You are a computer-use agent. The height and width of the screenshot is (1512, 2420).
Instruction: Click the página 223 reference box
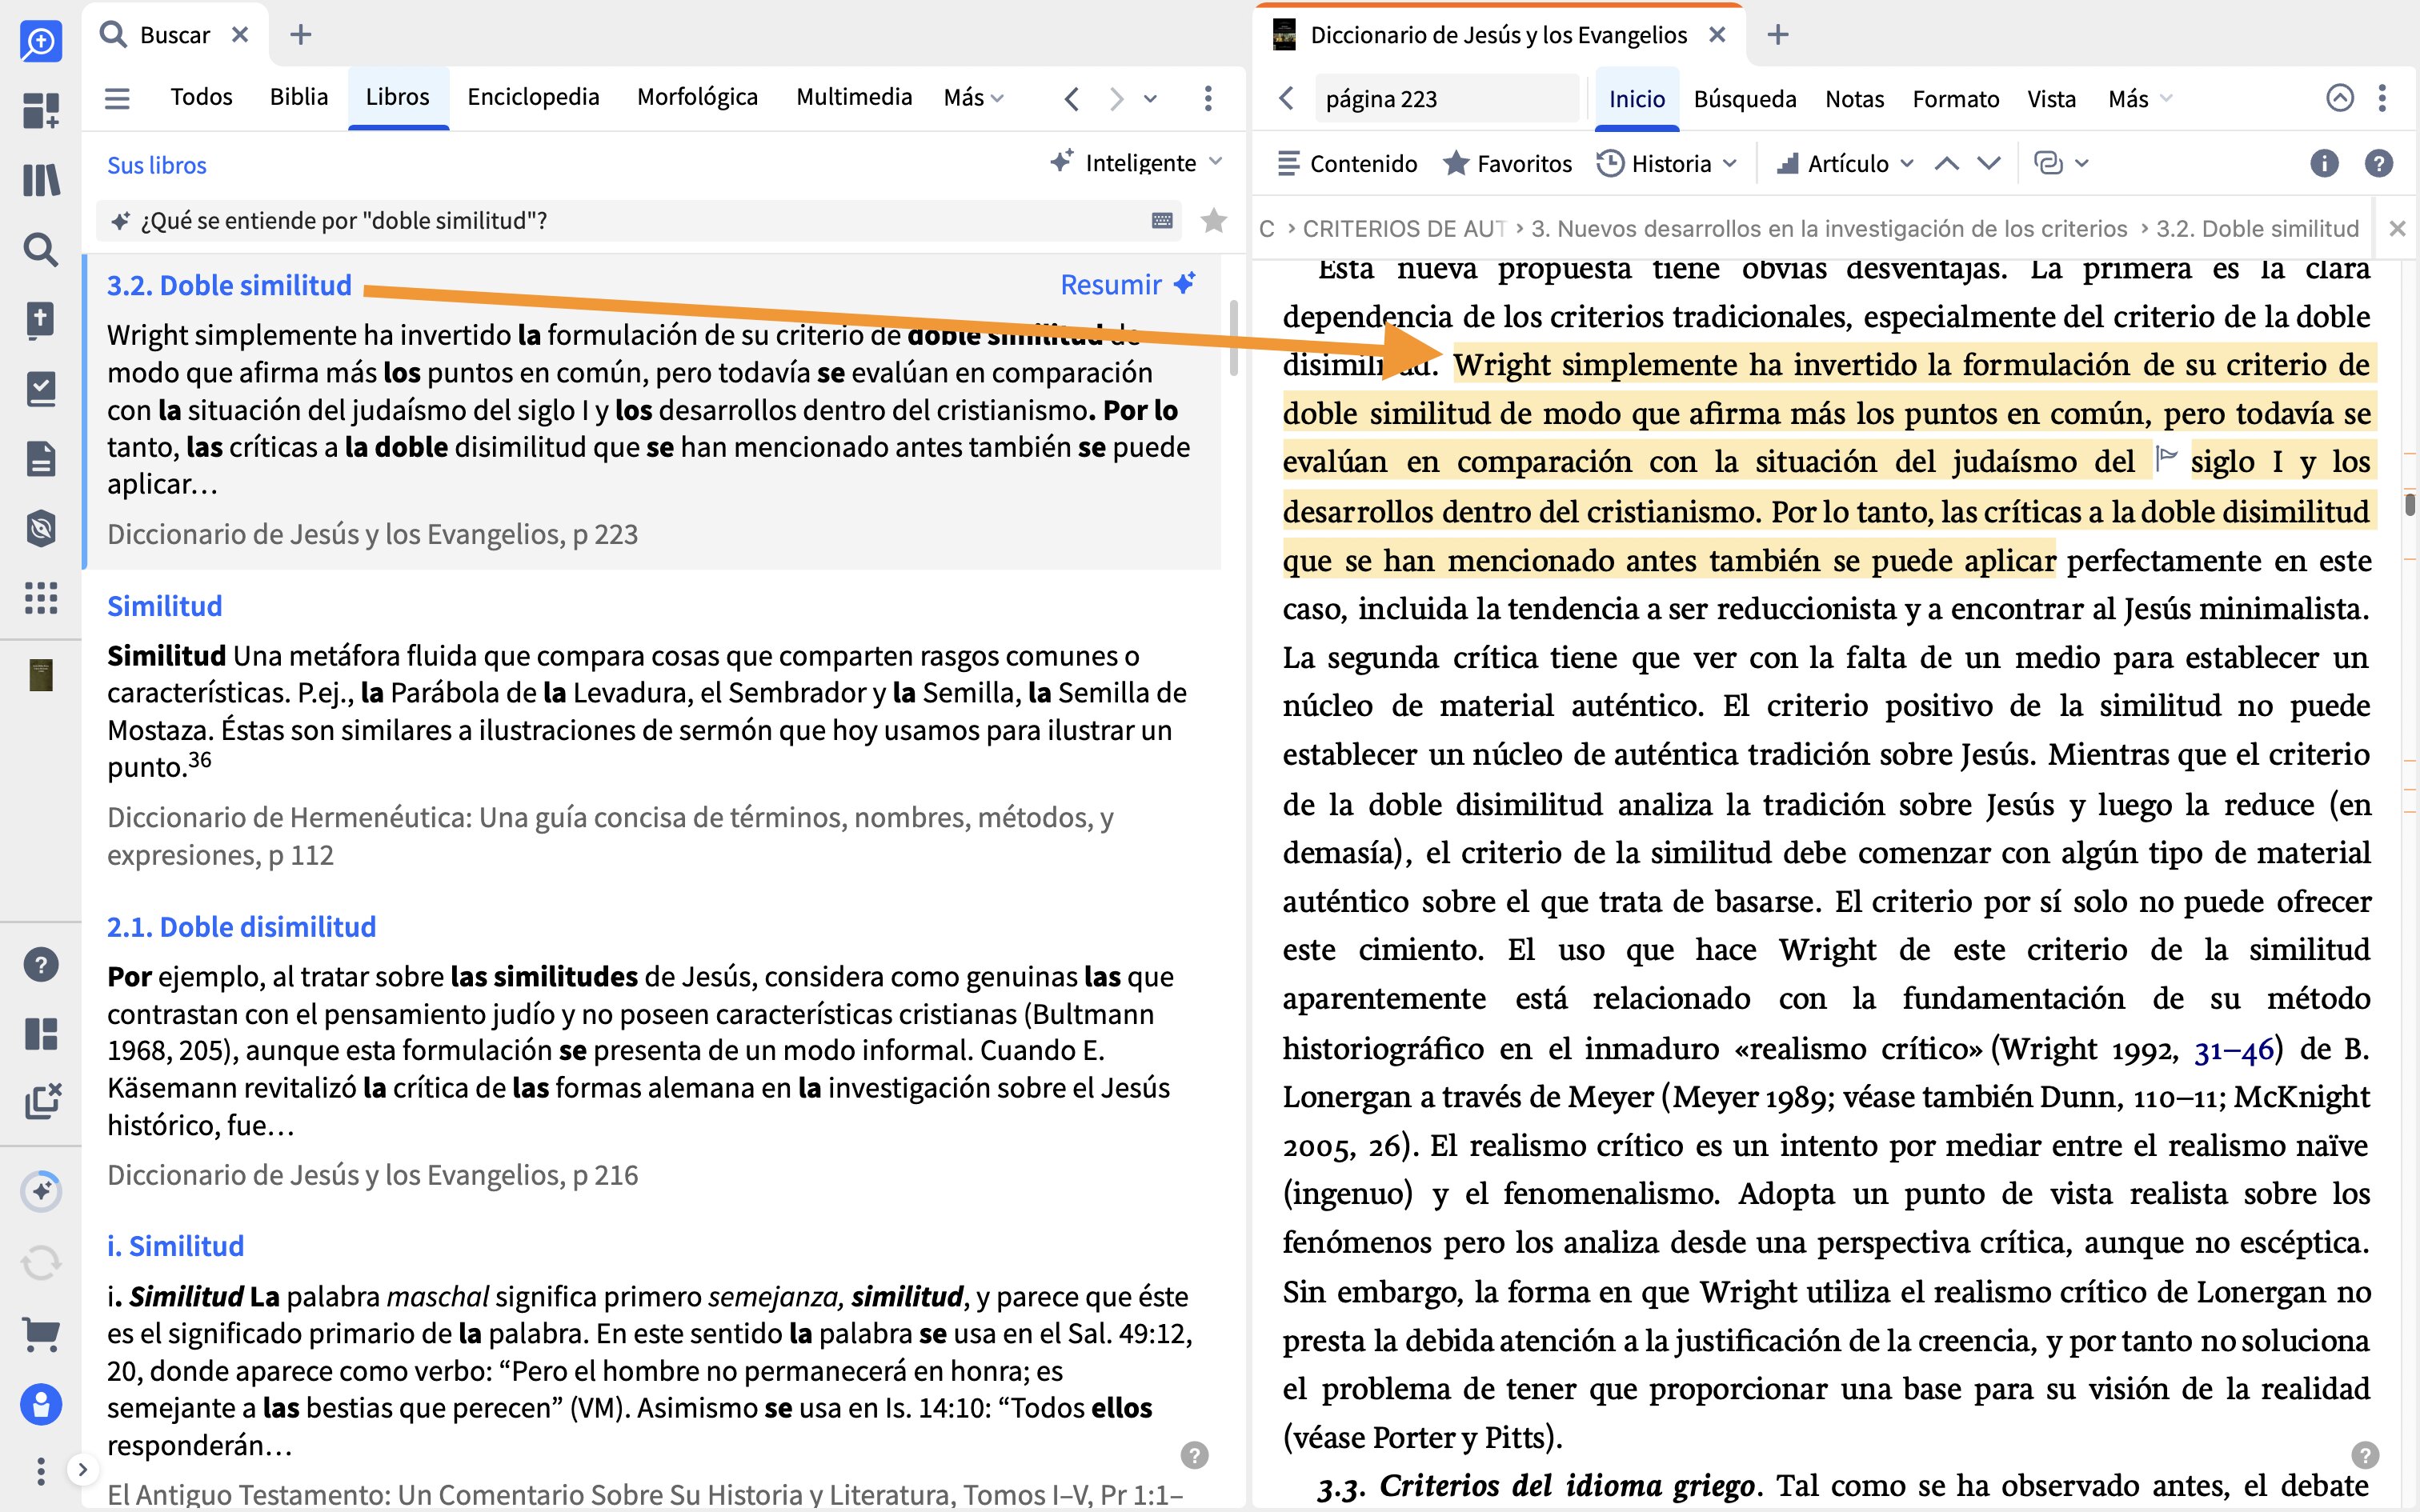click(x=1446, y=99)
